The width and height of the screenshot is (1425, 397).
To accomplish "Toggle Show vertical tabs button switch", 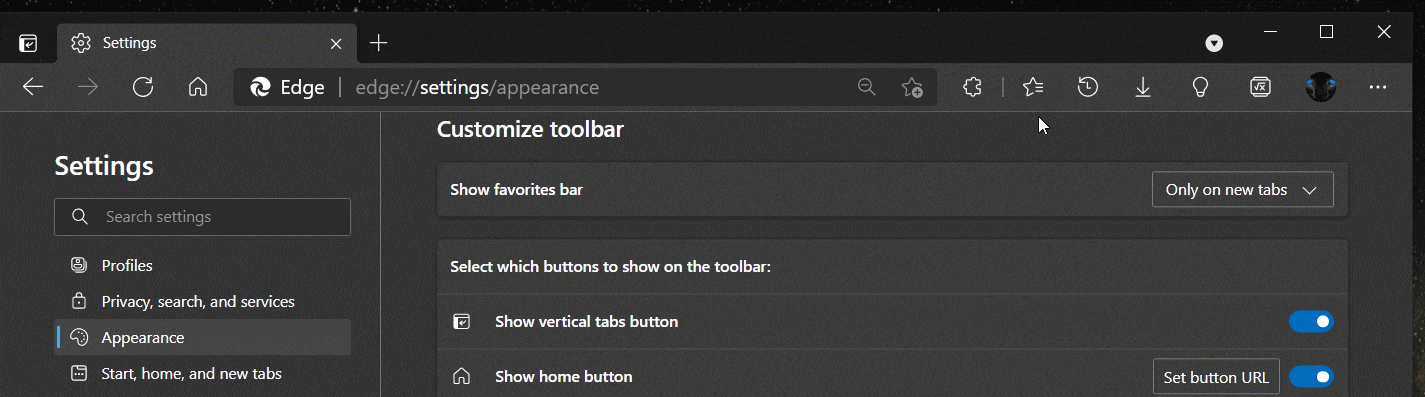I will click(1311, 321).
